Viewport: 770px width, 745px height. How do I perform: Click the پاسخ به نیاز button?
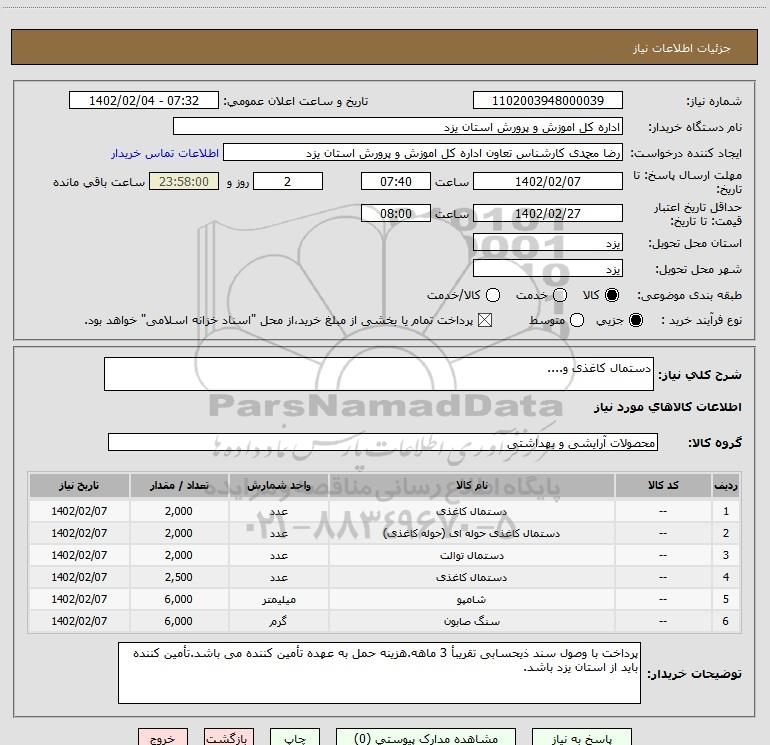[x=581, y=737]
